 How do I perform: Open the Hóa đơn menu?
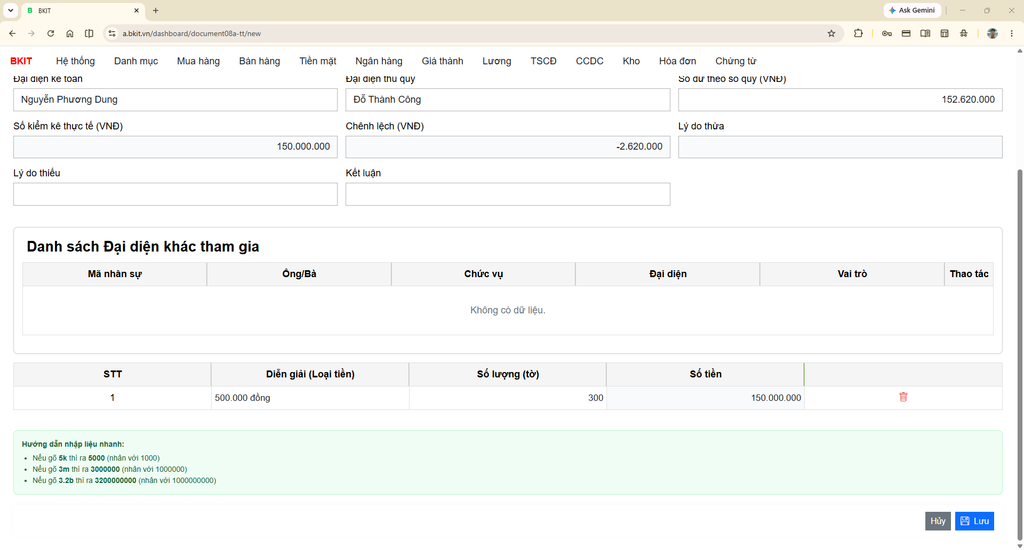click(677, 61)
